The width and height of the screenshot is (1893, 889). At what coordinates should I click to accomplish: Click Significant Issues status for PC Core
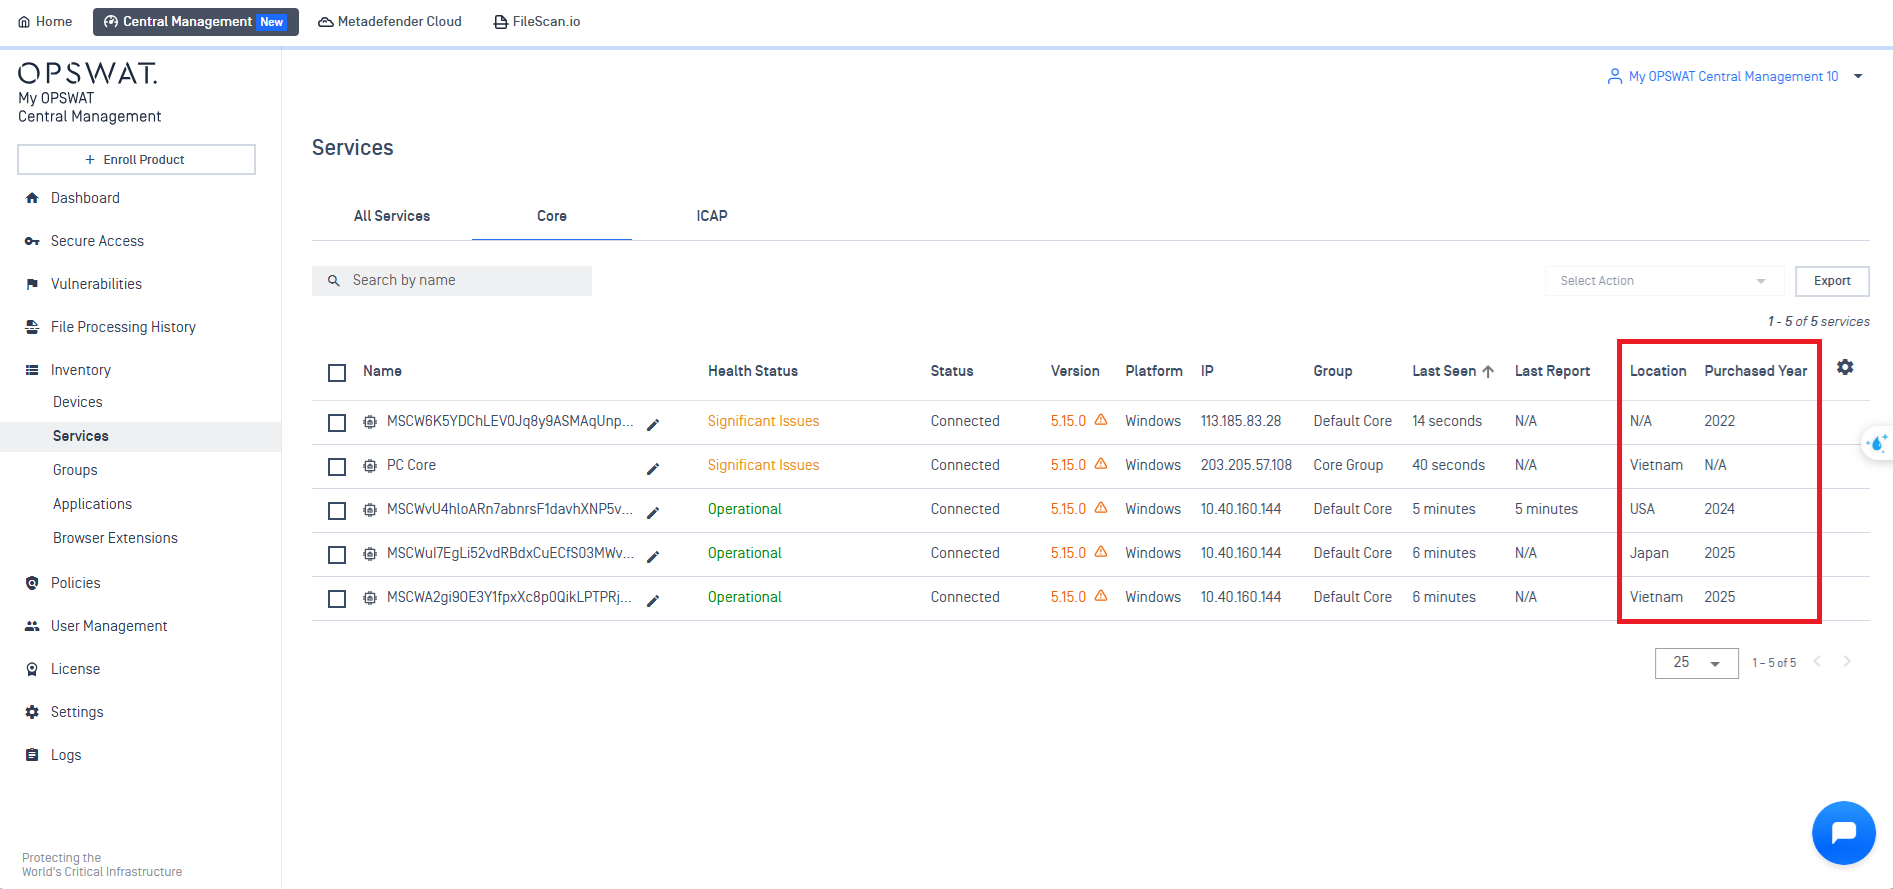click(763, 465)
